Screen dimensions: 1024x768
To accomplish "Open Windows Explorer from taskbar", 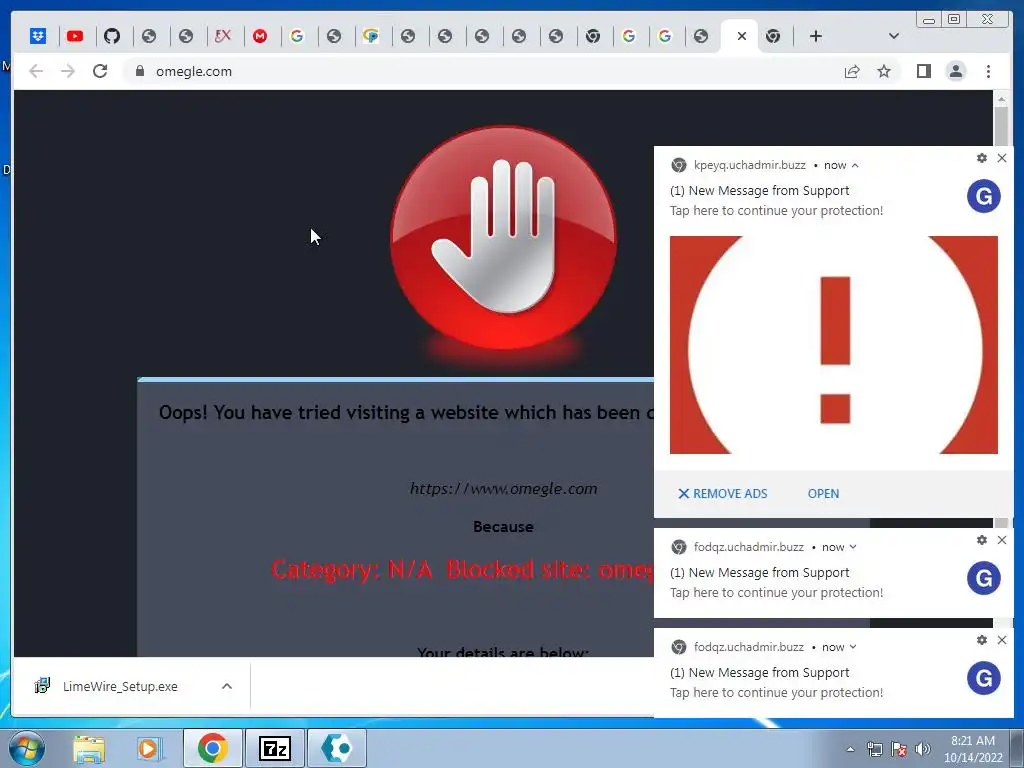I will (89, 749).
